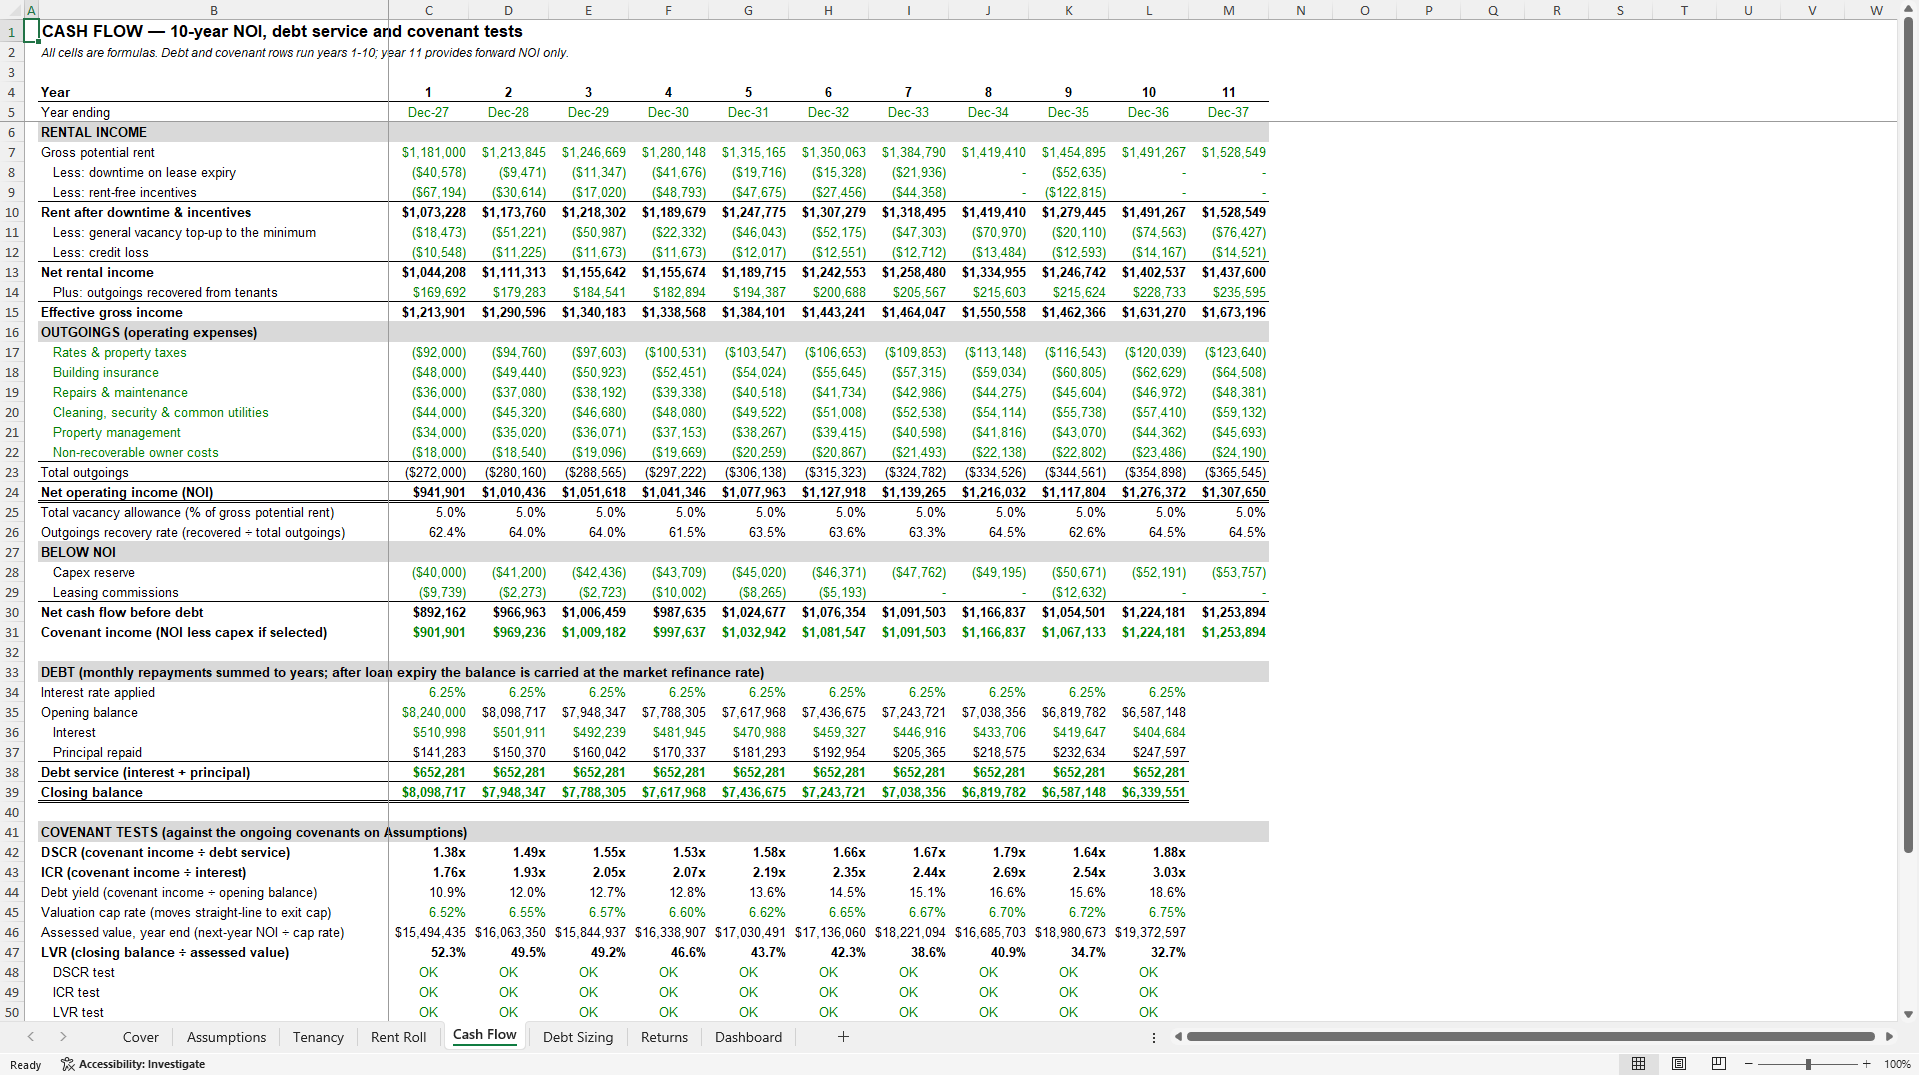1919x1075 pixels.
Task: Open sheet tab options three-dot handle
Action: [x=1154, y=1037]
